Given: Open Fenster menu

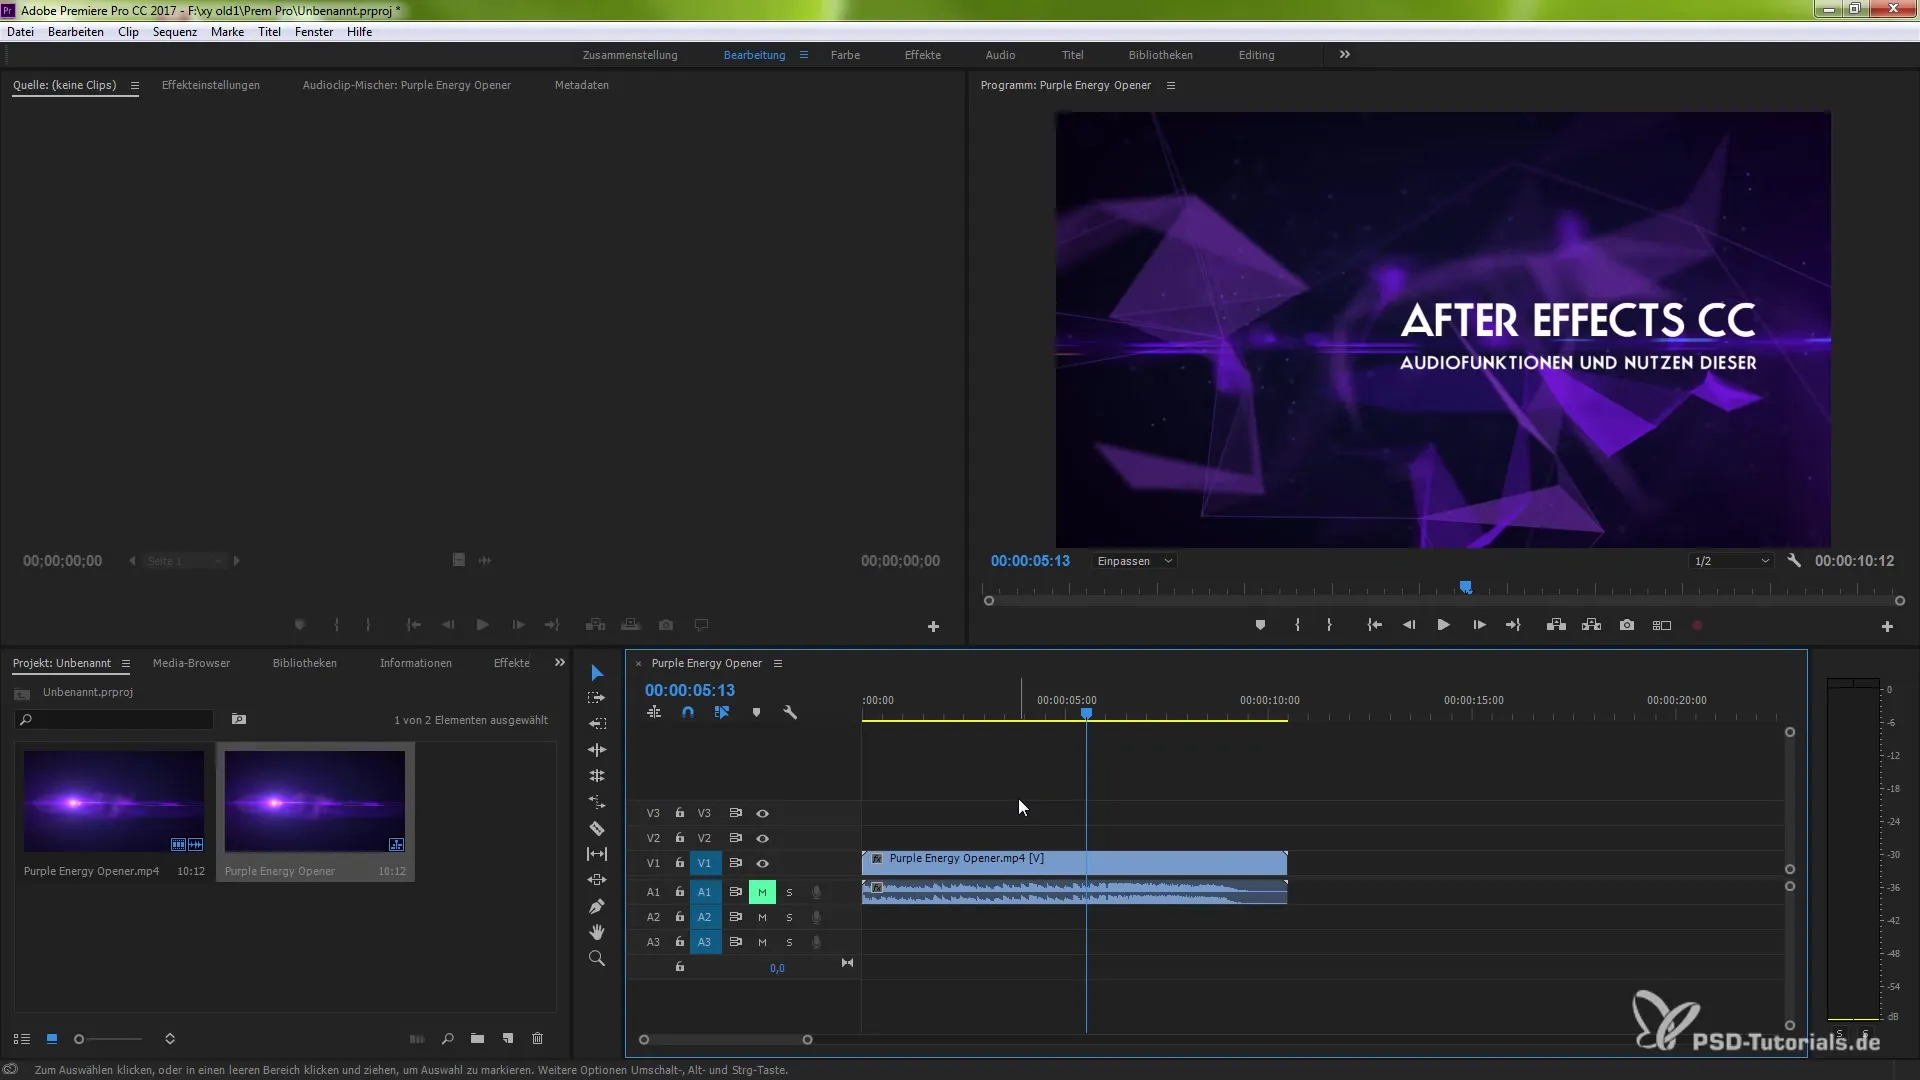Looking at the screenshot, I should click(x=314, y=32).
